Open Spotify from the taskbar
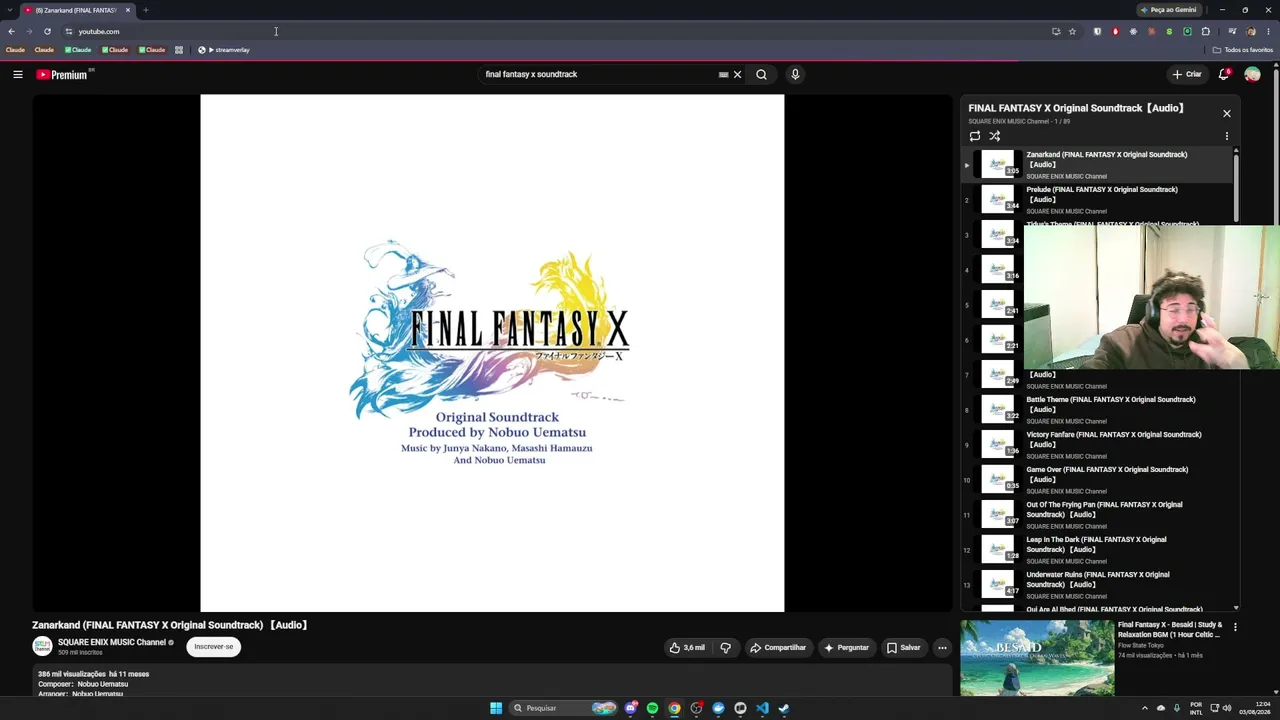This screenshot has height=720, width=1280. tap(653, 708)
